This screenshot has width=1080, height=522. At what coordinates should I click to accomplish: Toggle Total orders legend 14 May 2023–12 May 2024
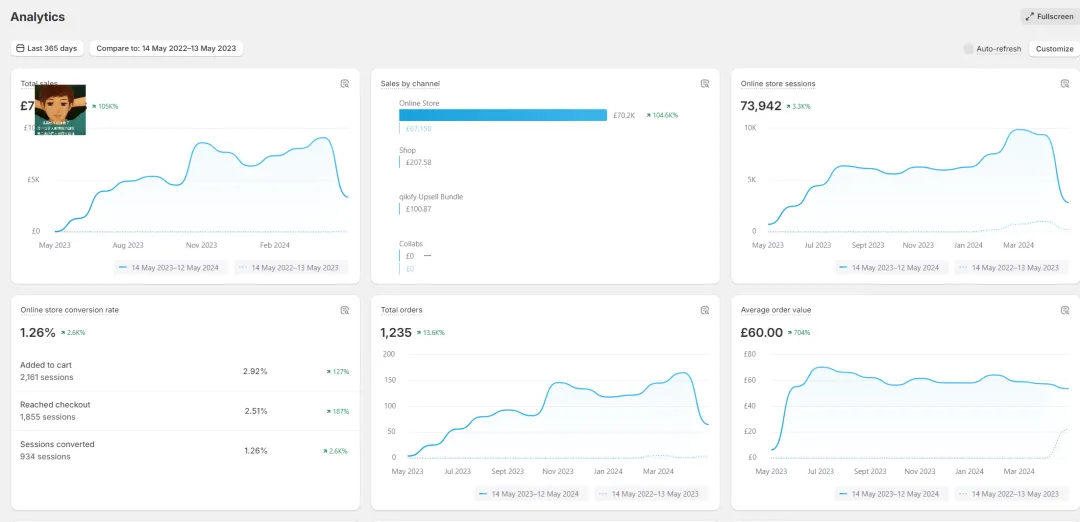(x=531, y=494)
